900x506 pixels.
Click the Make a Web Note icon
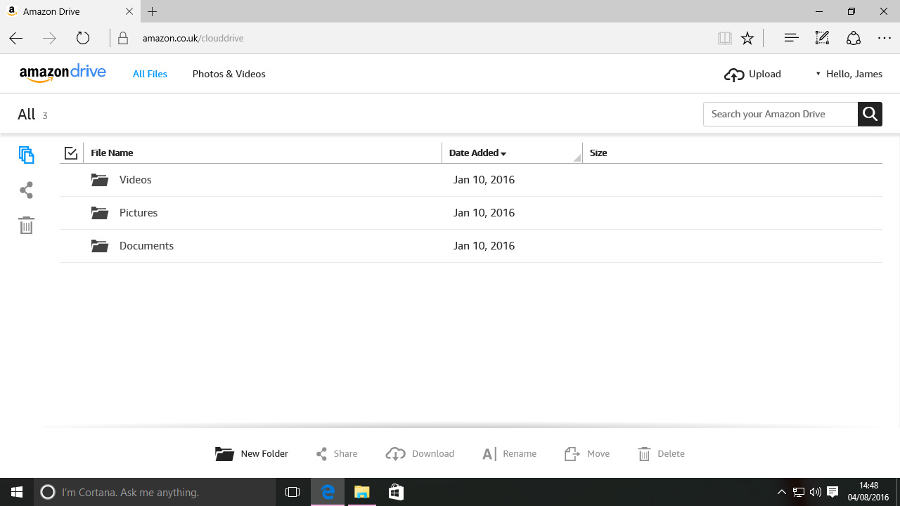(822, 38)
